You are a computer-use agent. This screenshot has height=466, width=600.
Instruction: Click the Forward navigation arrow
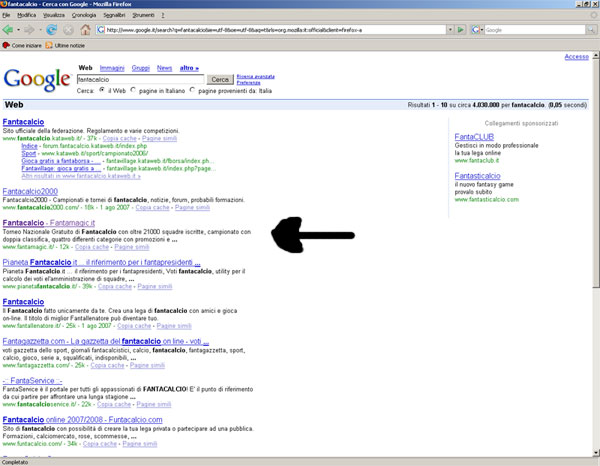(x=29, y=29)
